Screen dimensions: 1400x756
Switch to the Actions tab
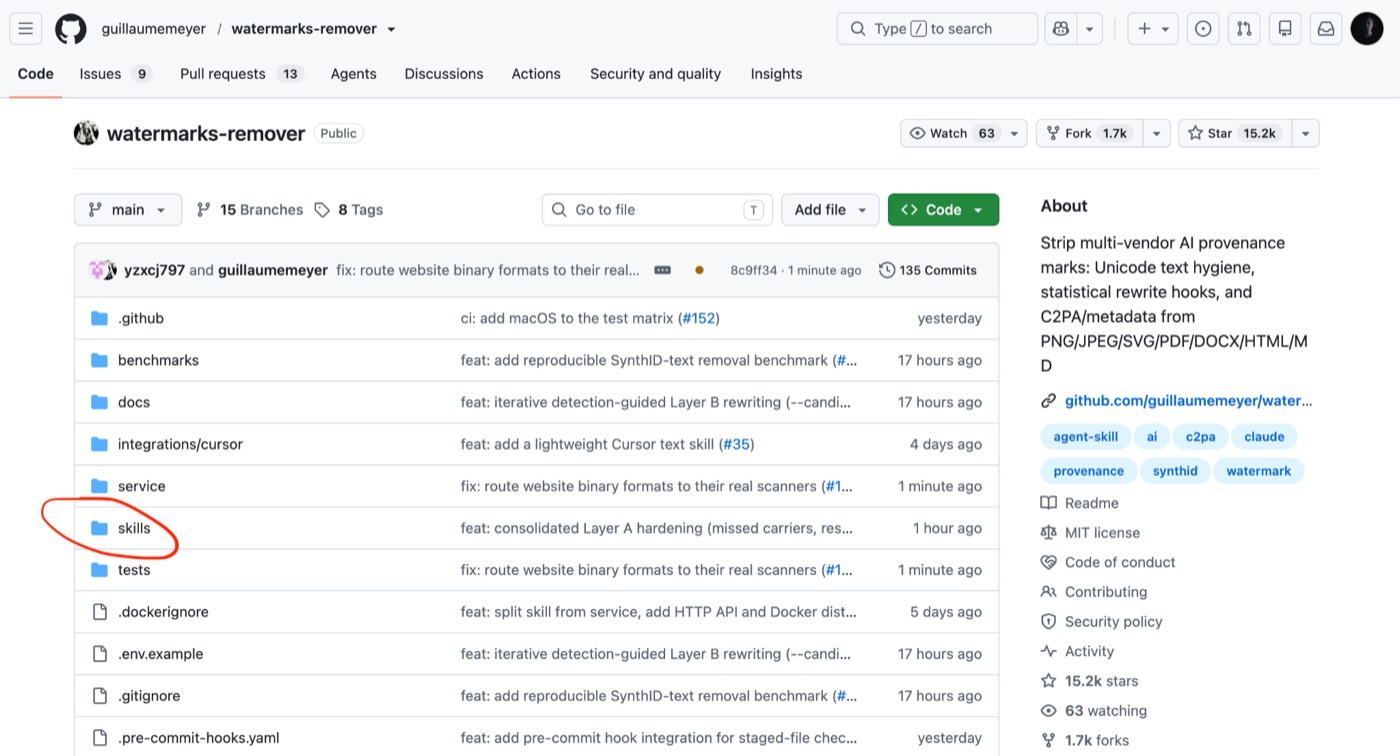[536, 74]
